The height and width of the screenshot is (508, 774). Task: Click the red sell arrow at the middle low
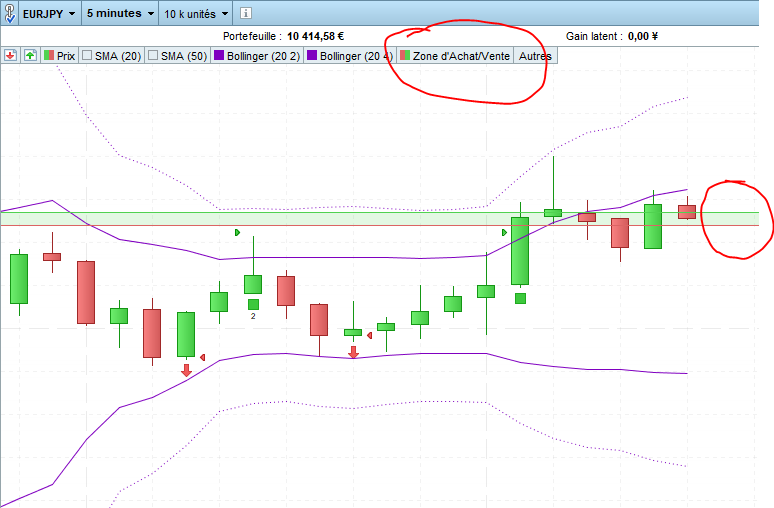pos(353,352)
